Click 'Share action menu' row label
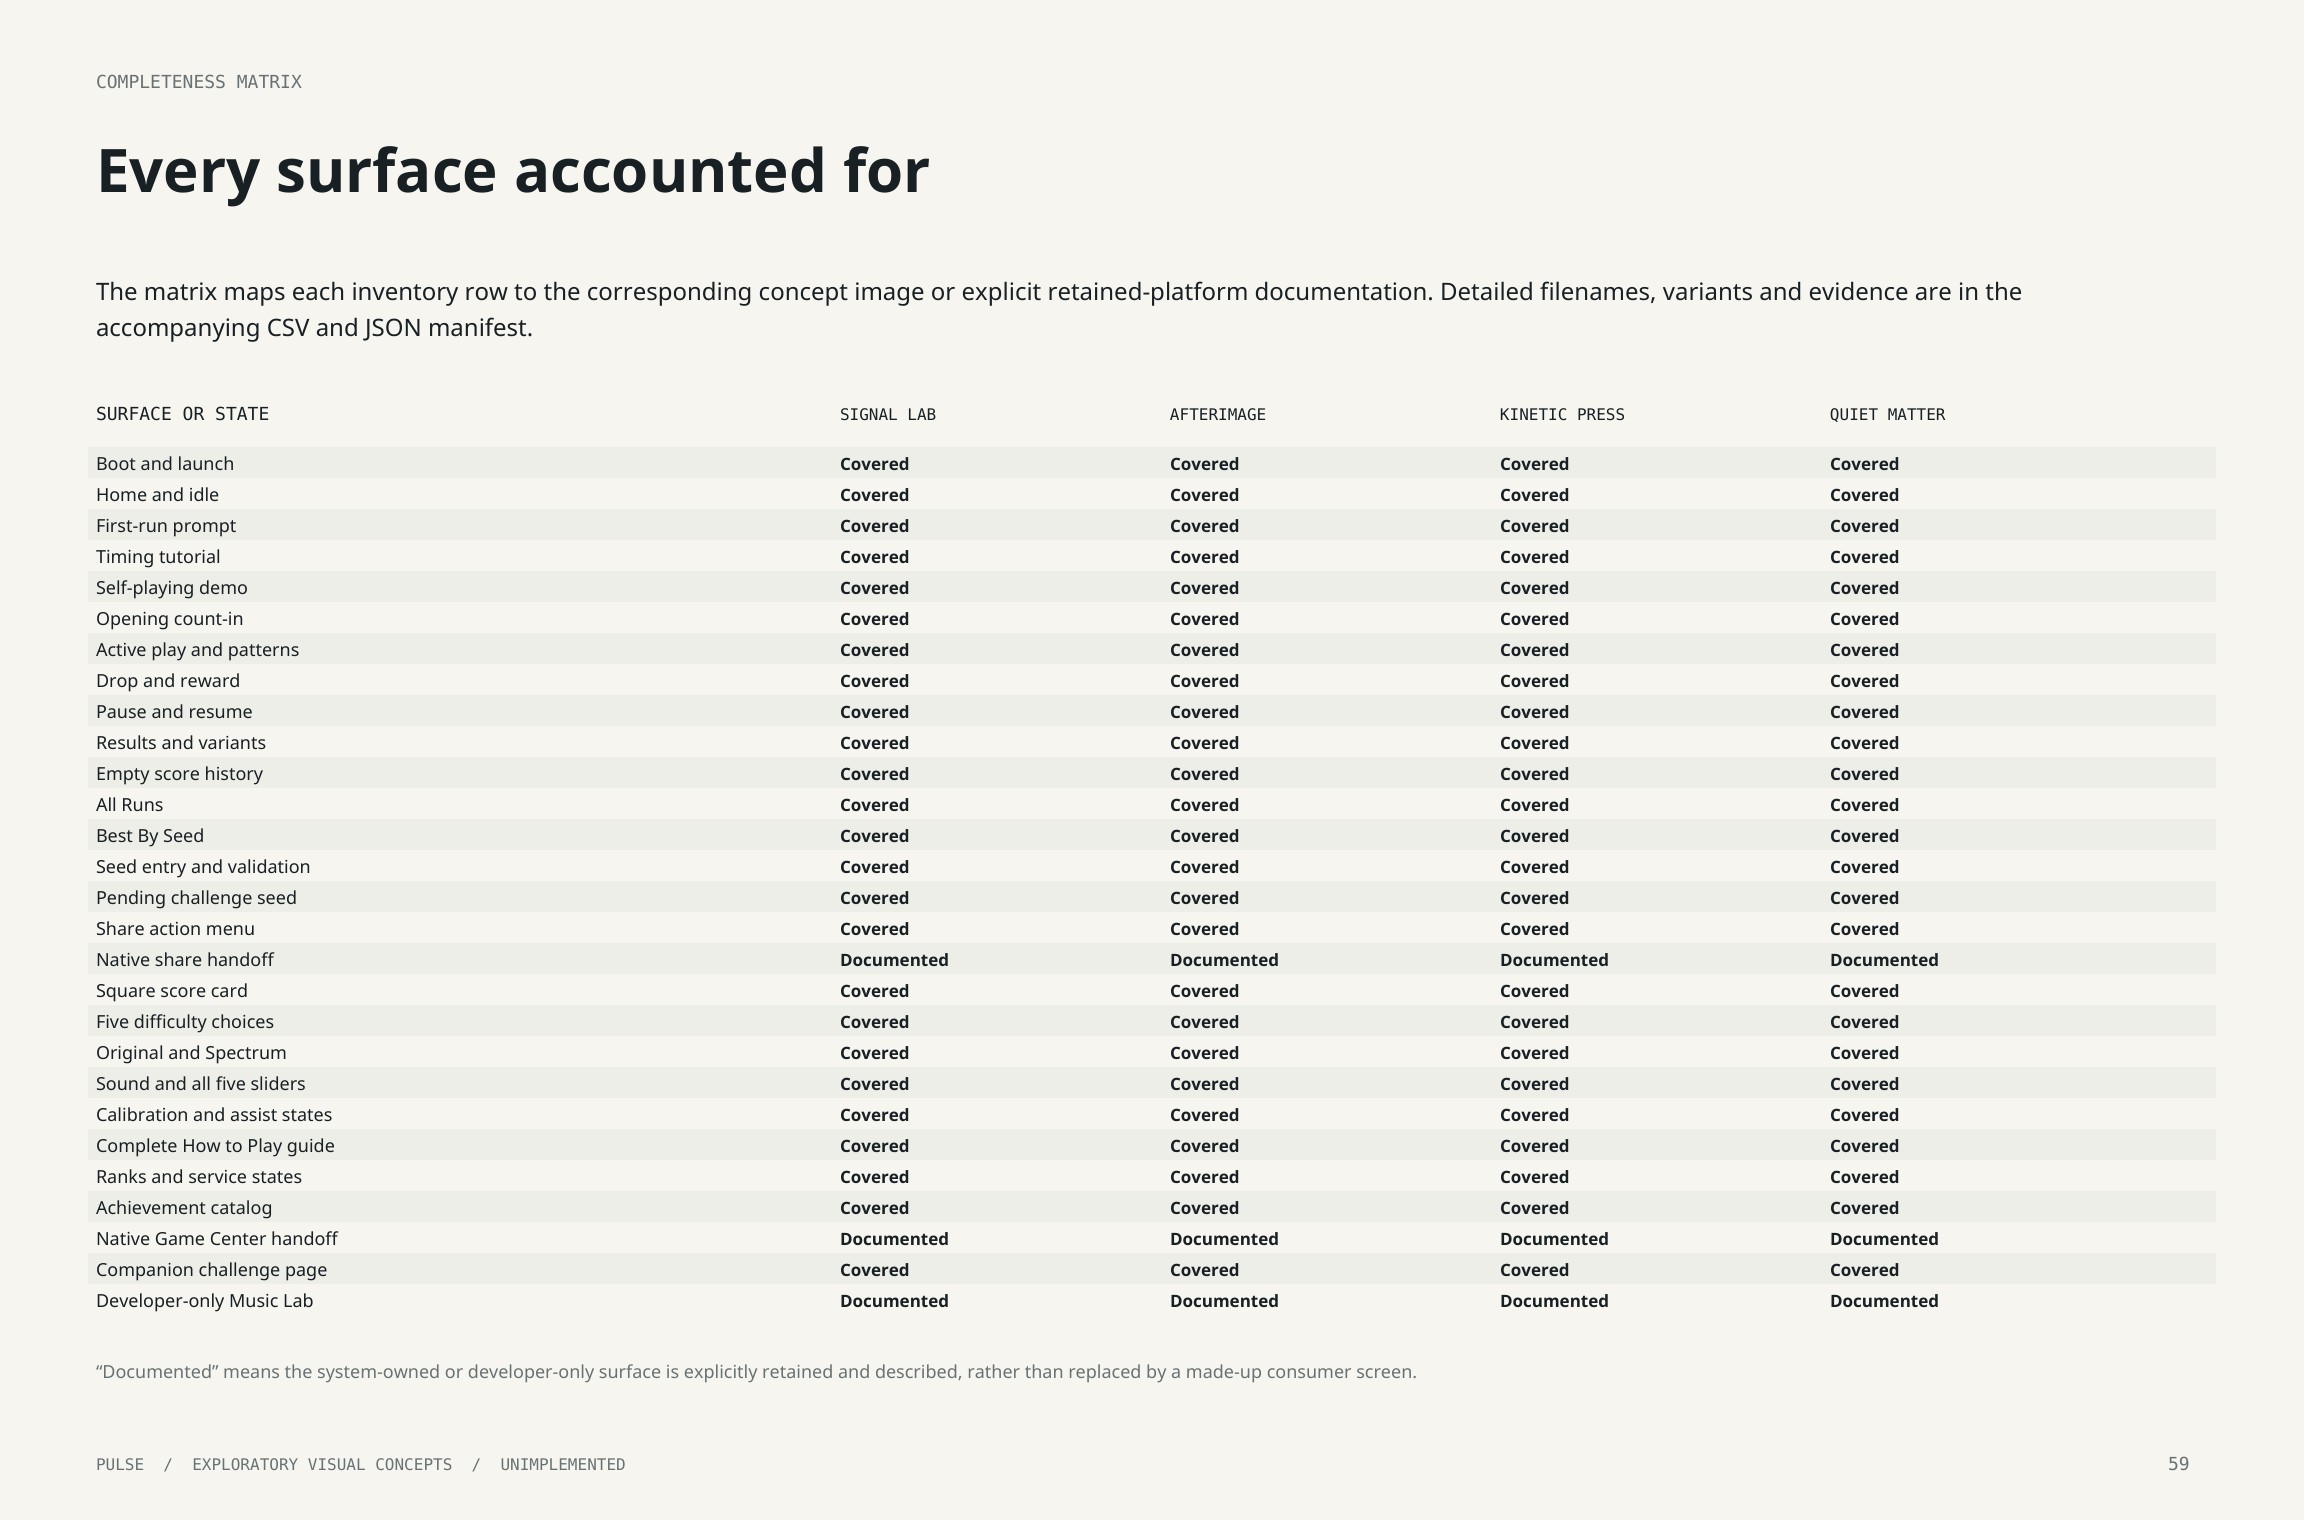 coord(175,929)
